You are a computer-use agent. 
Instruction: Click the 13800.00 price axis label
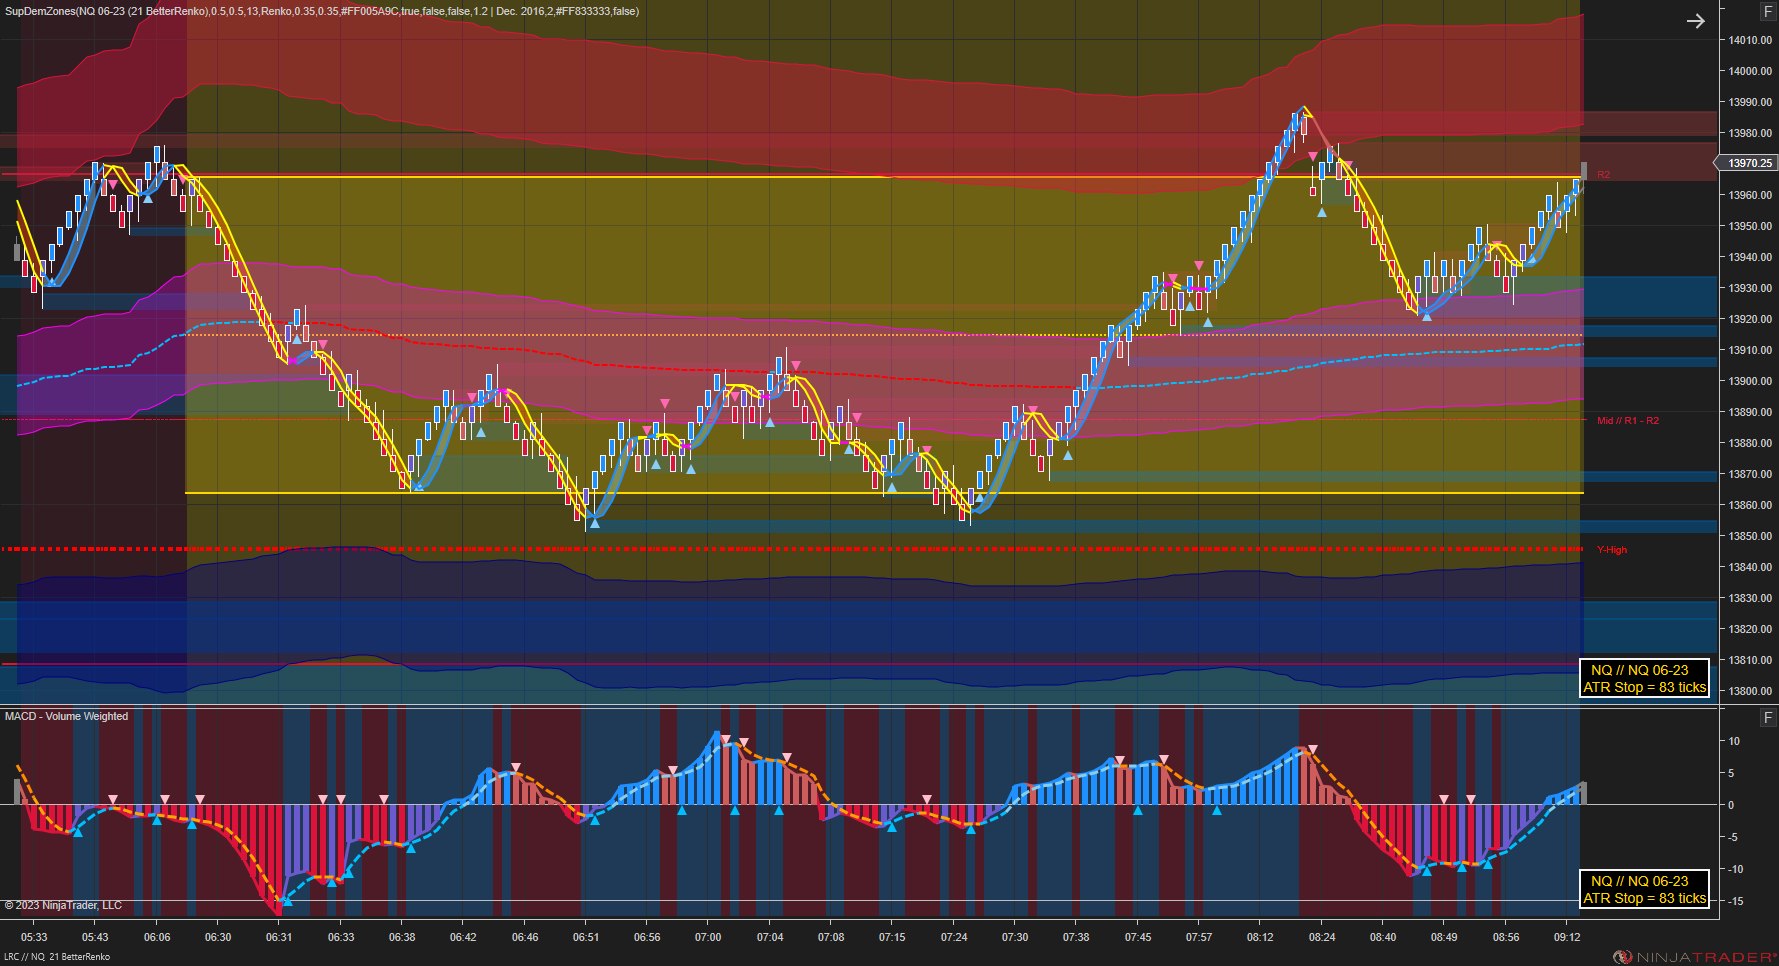(1750, 691)
